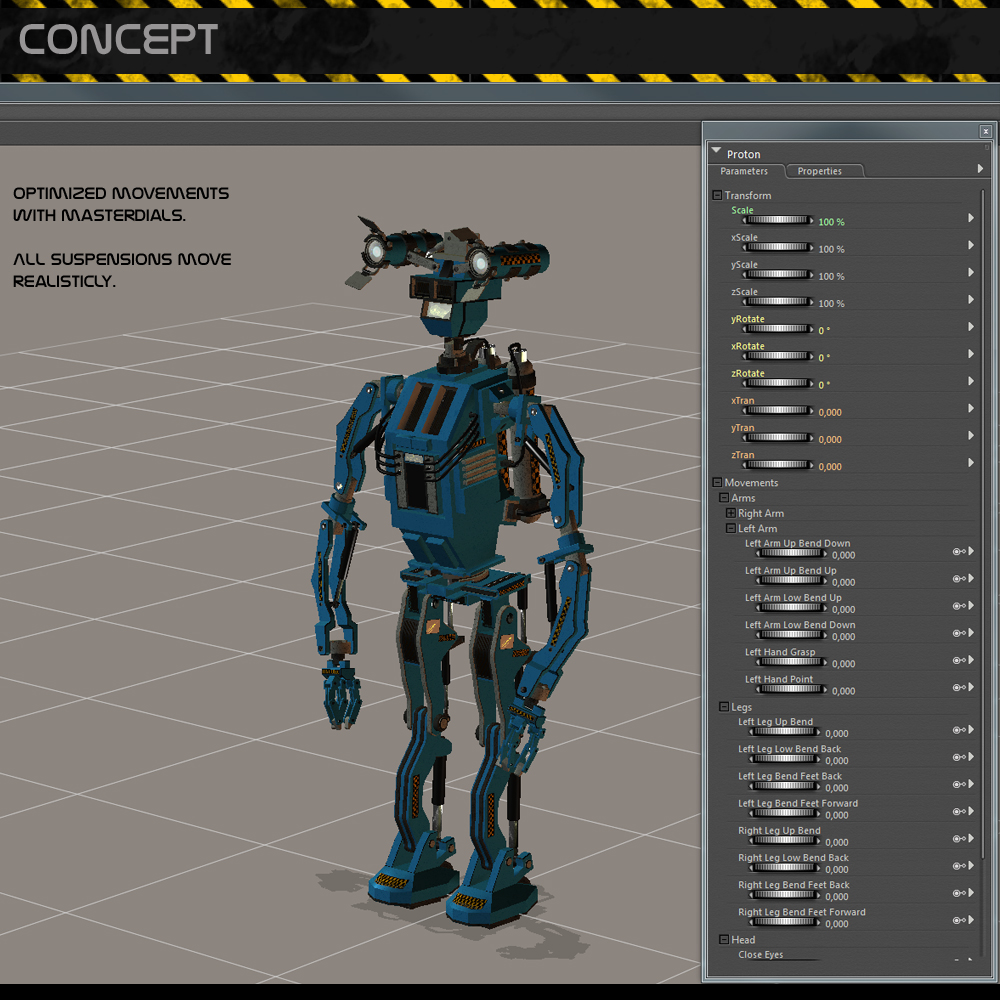
Task: Collapse the Proton panel title triangle
Action: point(716,151)
